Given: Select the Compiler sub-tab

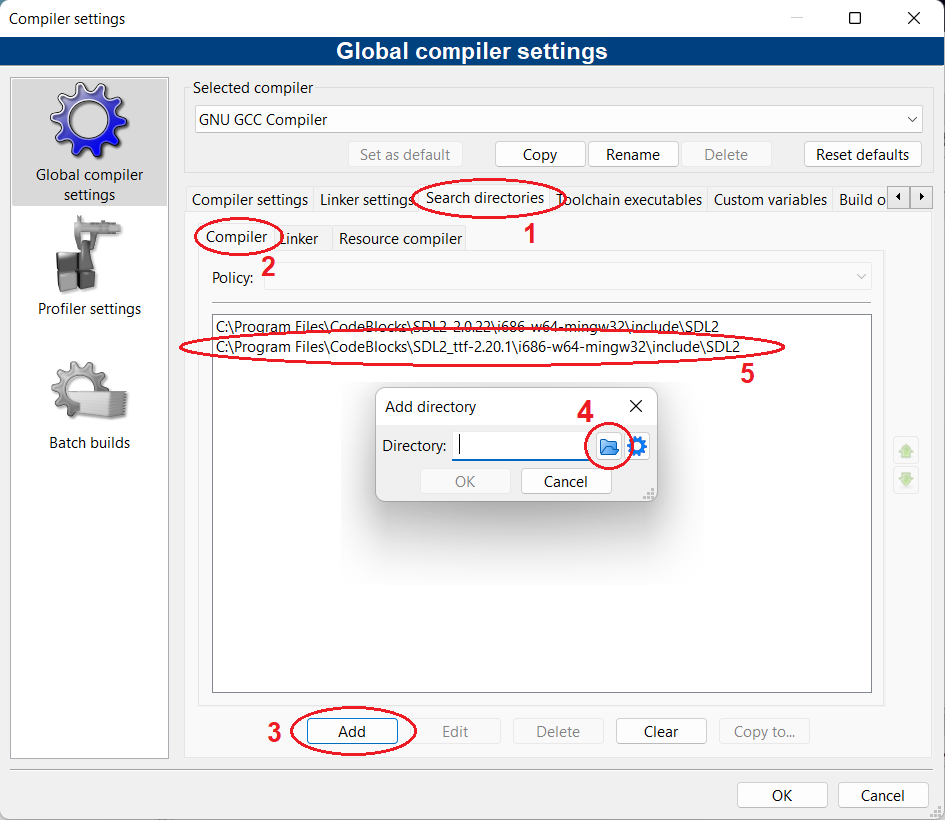Looking at the screenshot, I should tap(236, 237).
